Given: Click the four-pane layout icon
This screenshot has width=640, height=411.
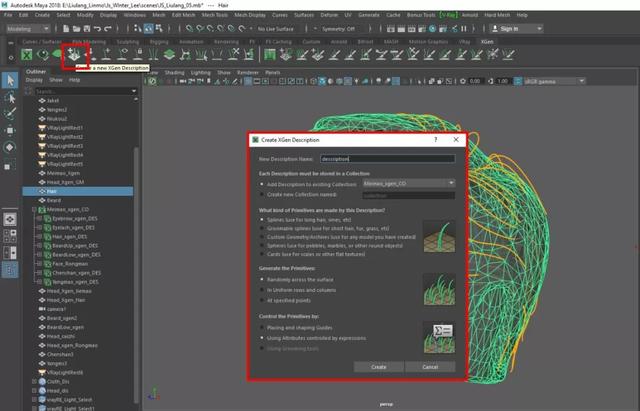Looking at the screenshot, I should click(x=10, y=236).
